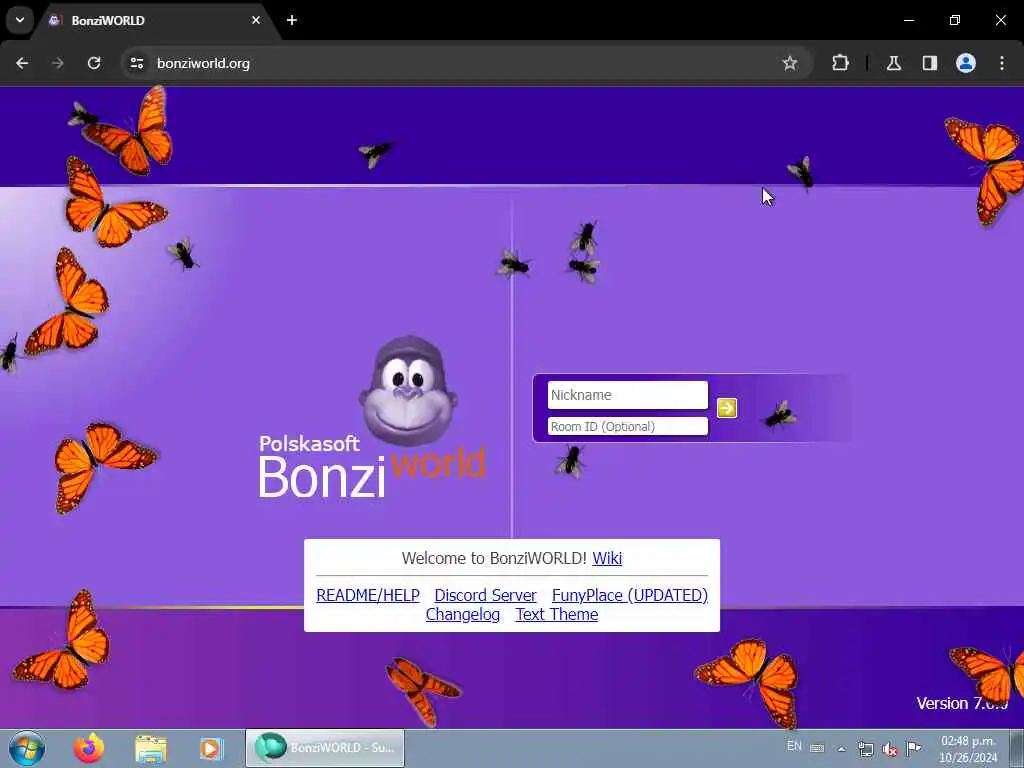Switch to Text Theme link

(x=556, y=615)
